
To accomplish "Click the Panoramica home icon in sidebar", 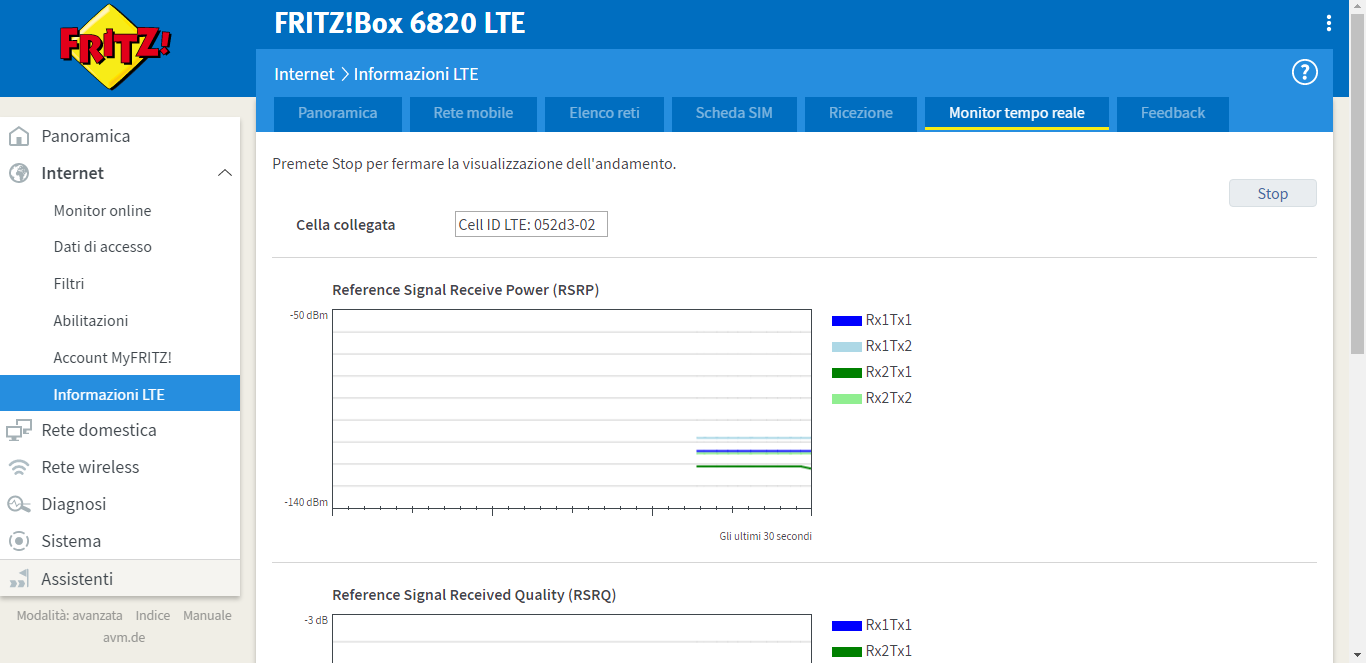I will (x=19, y=136).
